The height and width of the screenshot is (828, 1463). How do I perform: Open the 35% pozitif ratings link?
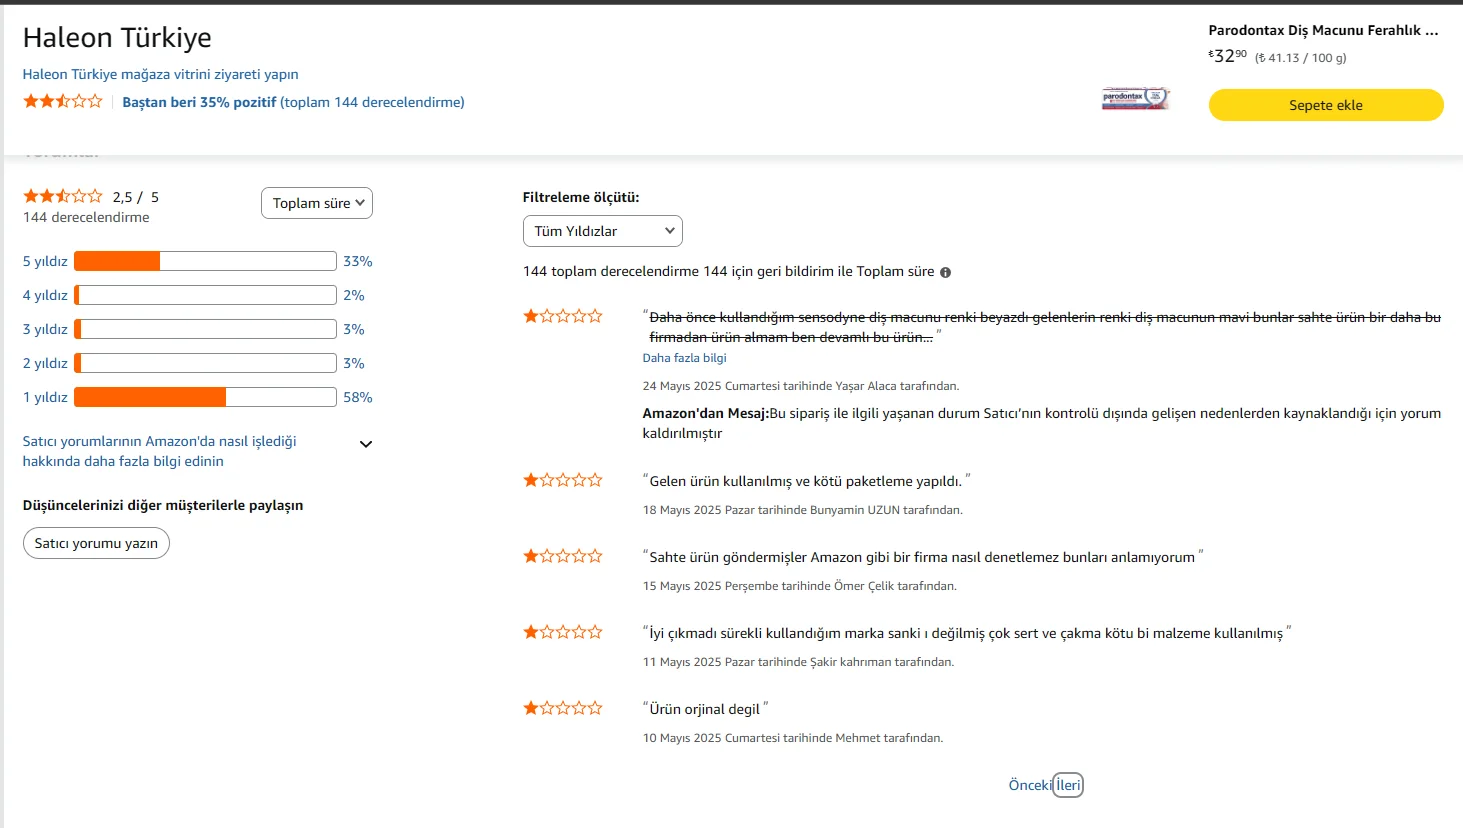(x=293, y=102)
